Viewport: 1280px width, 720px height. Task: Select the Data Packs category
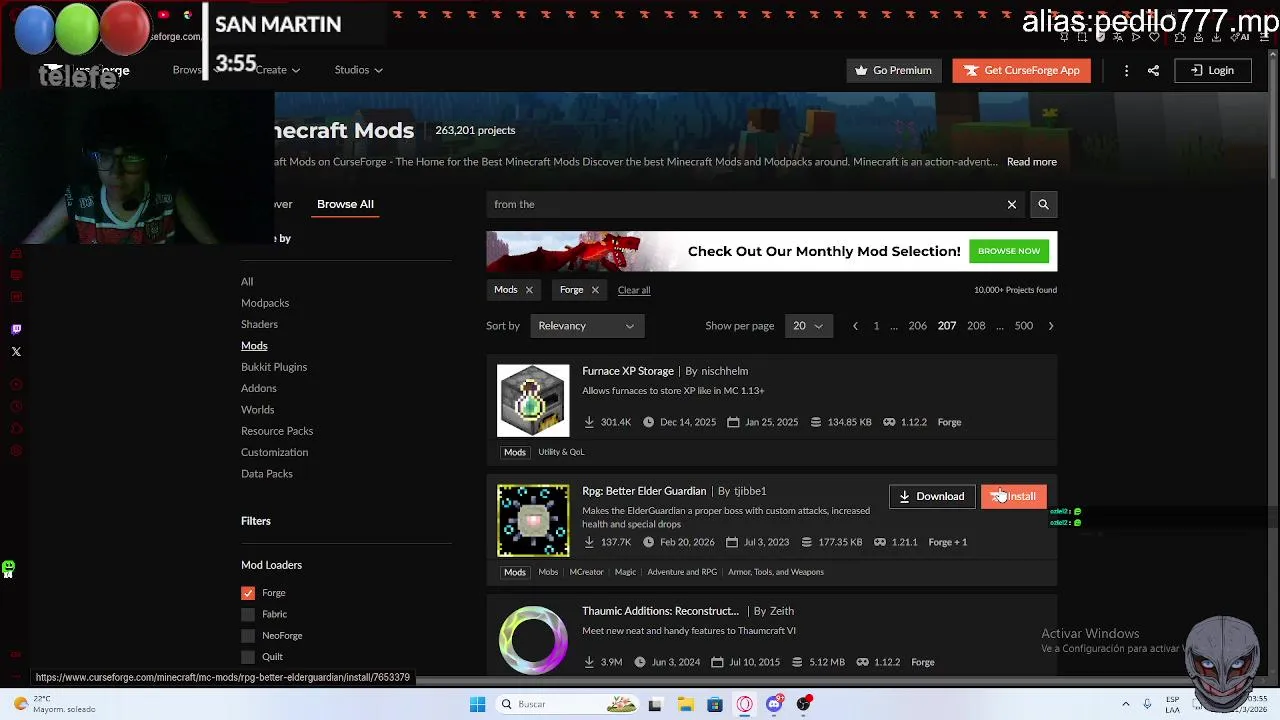coord(267,474)
